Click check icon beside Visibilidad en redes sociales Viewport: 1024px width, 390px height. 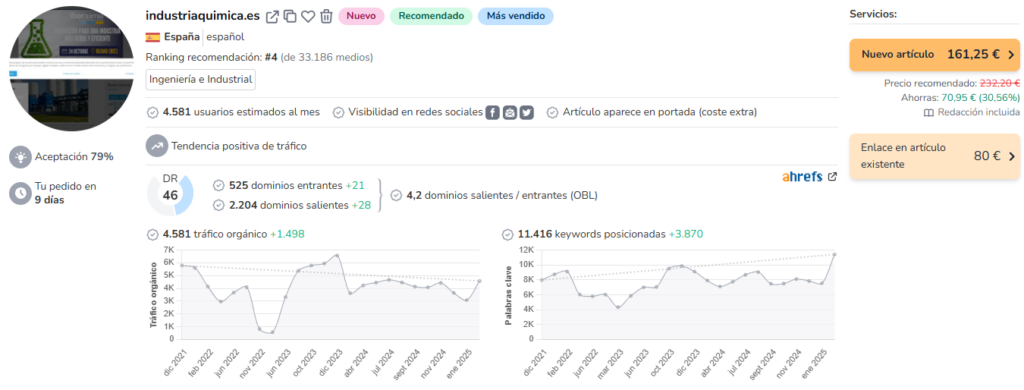(x=338, y=112)
